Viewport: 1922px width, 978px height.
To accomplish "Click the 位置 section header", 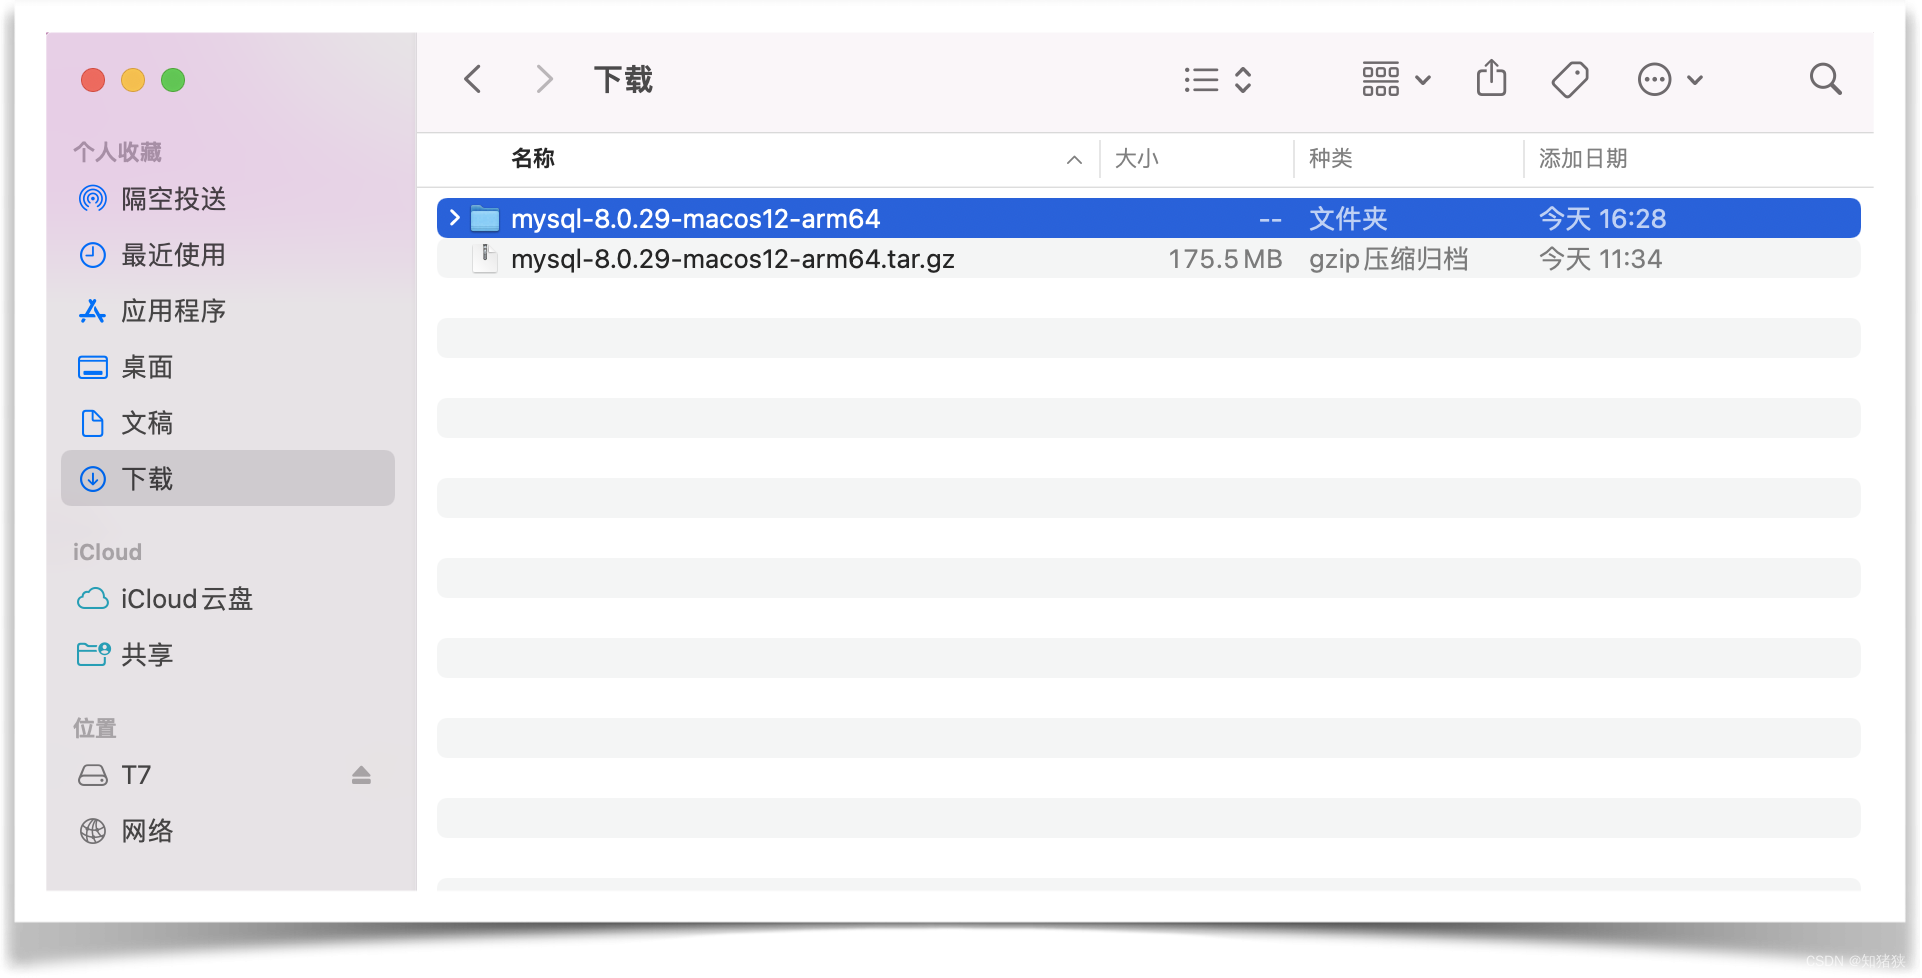I will click(x=95, y=728).
